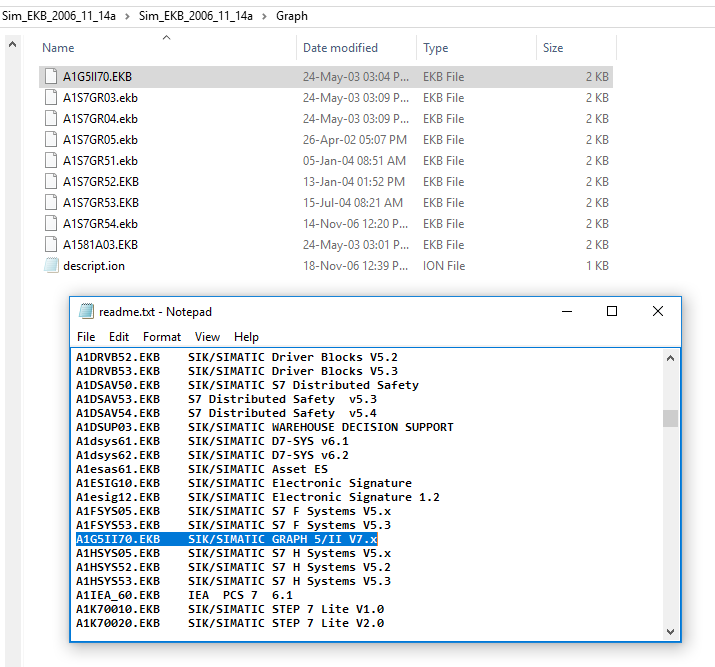This screenshot has width=715, height=667.
Task: Click line A1dsys61.EKB D7-SYS v6.1
Action: click(x=212, y=441)
